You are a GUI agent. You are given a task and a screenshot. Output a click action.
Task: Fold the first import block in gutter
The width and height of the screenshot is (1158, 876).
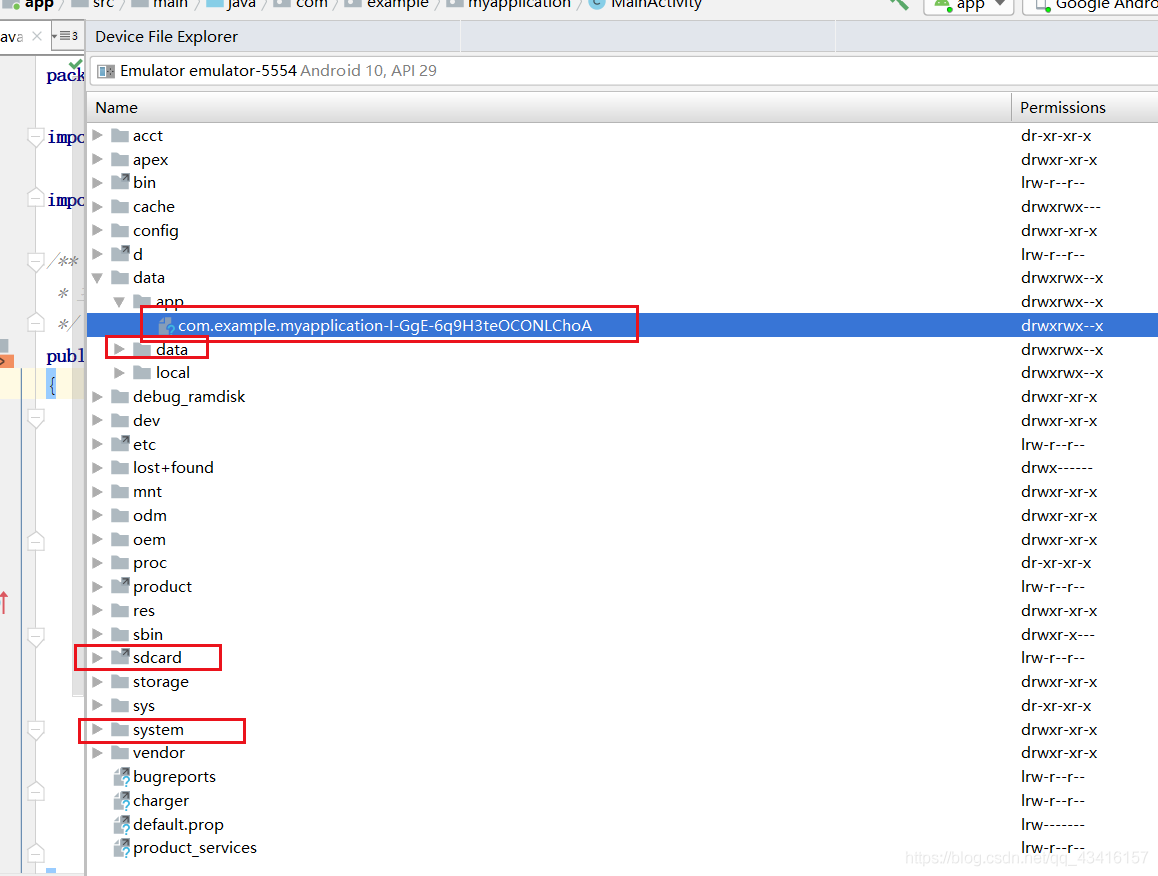[x=35, y=137]
